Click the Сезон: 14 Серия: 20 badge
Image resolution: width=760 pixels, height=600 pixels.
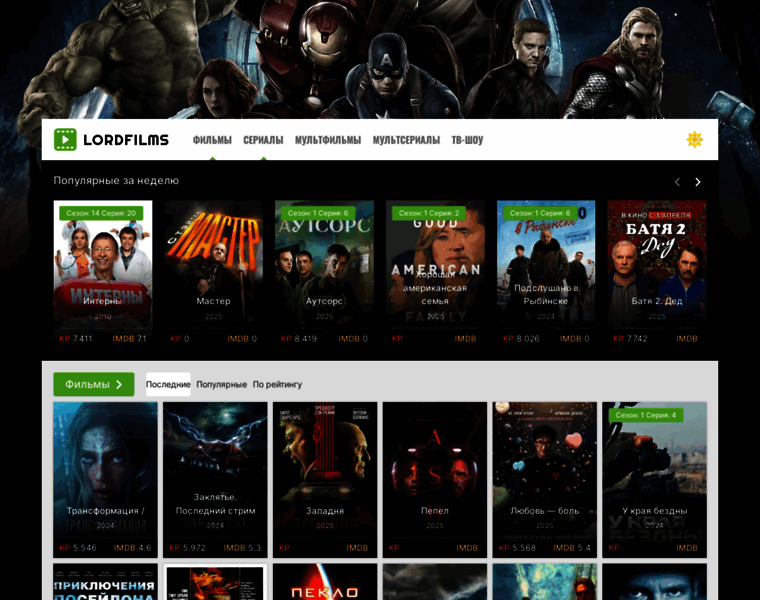click(101, 213)
